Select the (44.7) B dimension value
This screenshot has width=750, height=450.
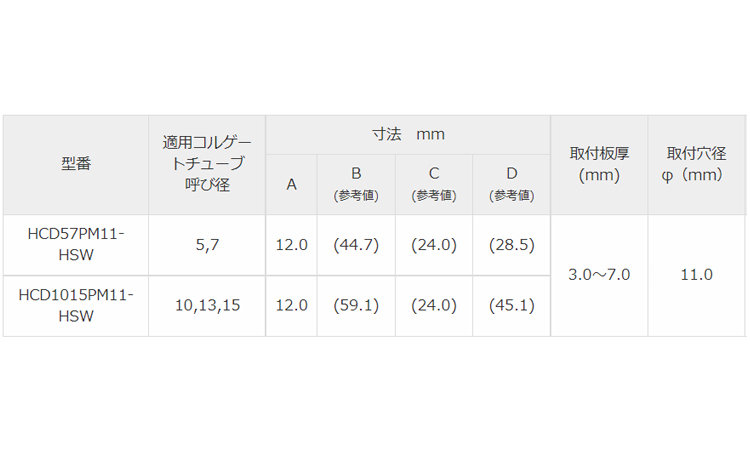pyautogui.click(x=356, y=245)
